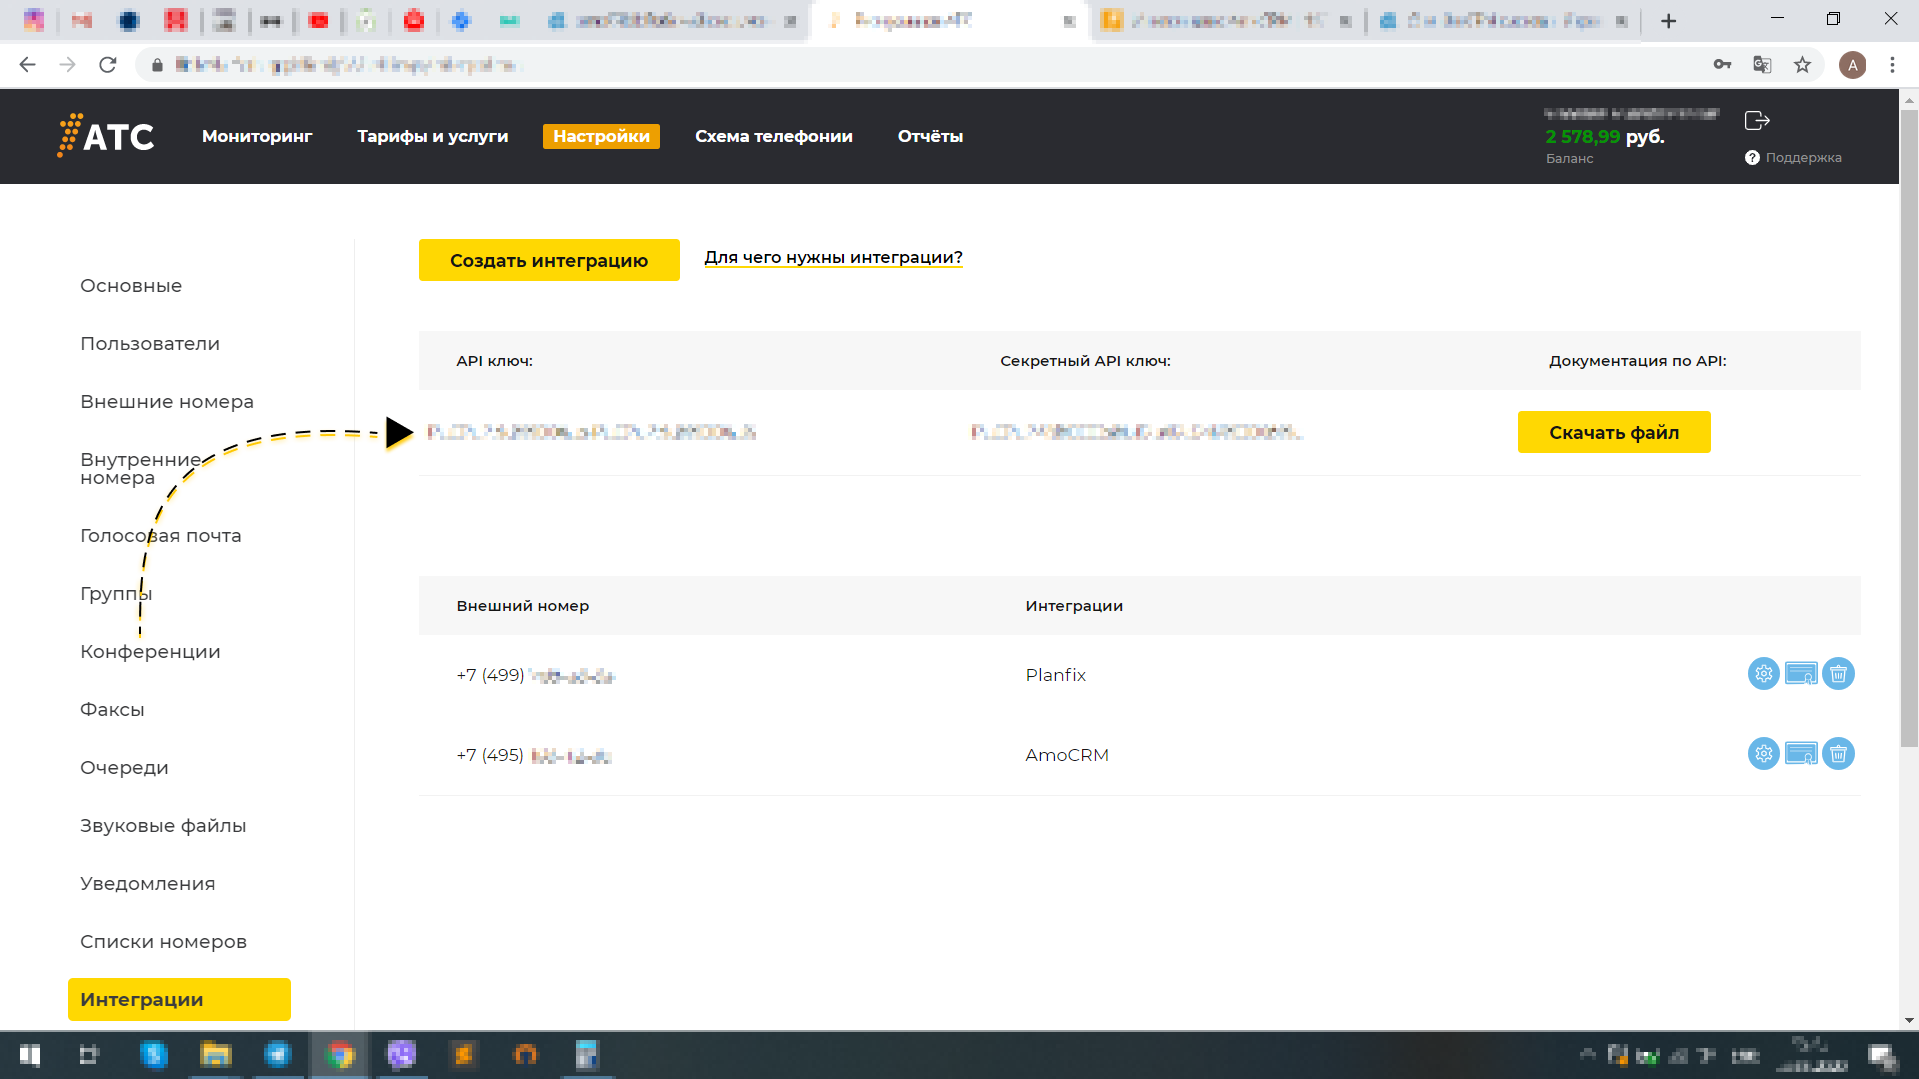Bookmark this page with star icon
The width and height of the screenshot is (1919, 1079).
pos(1802,65)
